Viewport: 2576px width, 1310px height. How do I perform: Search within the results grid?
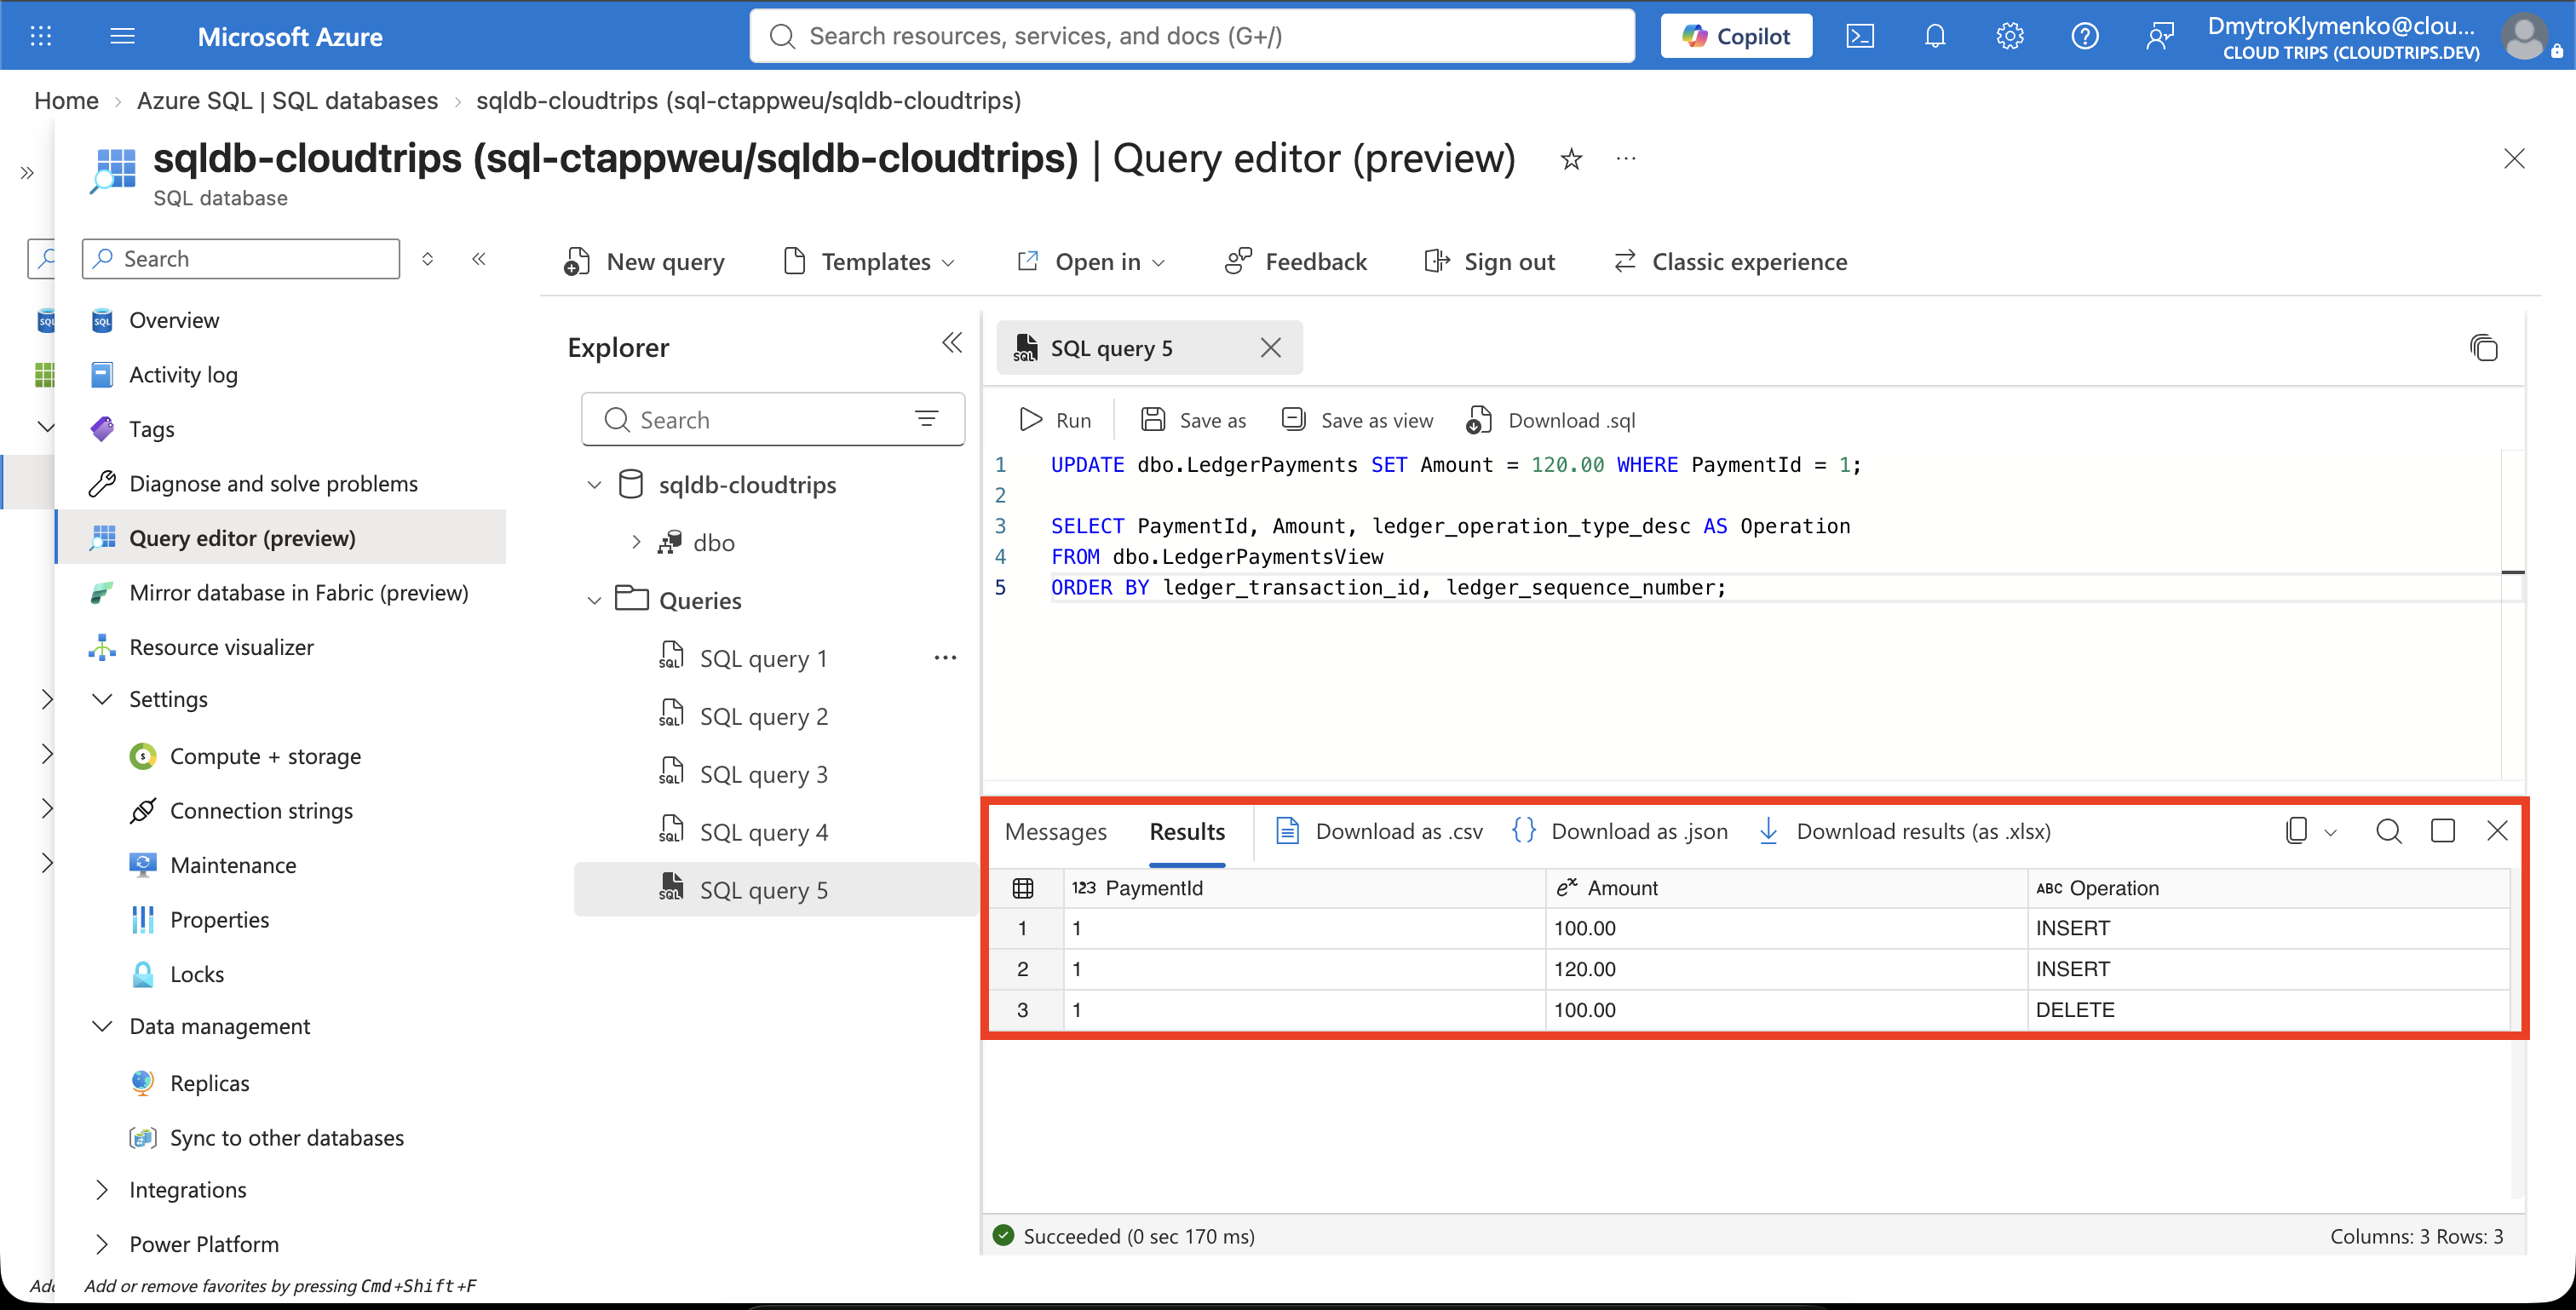coord(2389,831)
